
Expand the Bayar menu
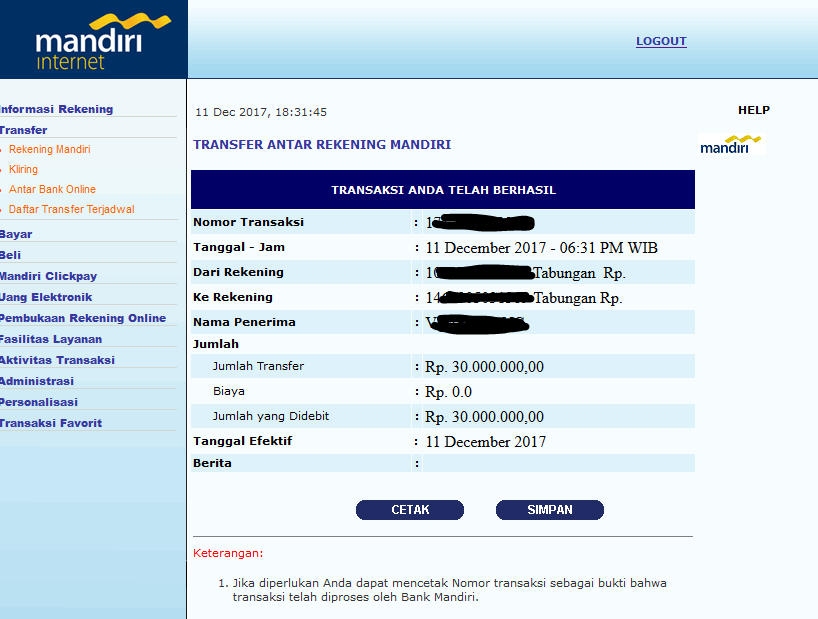coord(17,234)
